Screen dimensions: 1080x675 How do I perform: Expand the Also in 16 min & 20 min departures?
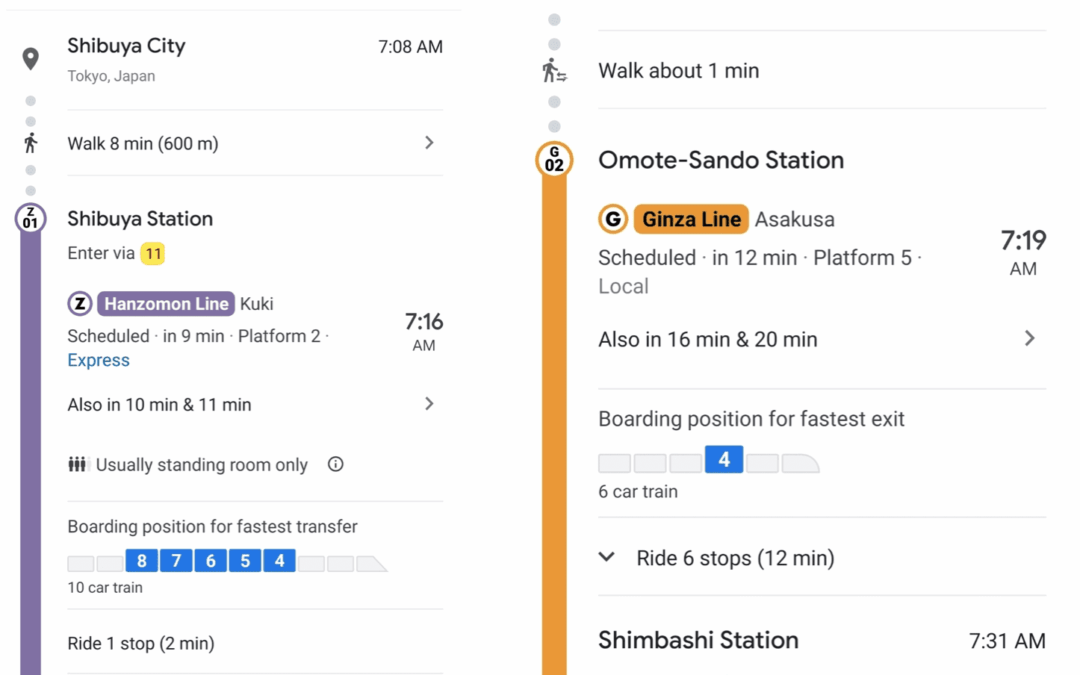(x=822, y=339)
